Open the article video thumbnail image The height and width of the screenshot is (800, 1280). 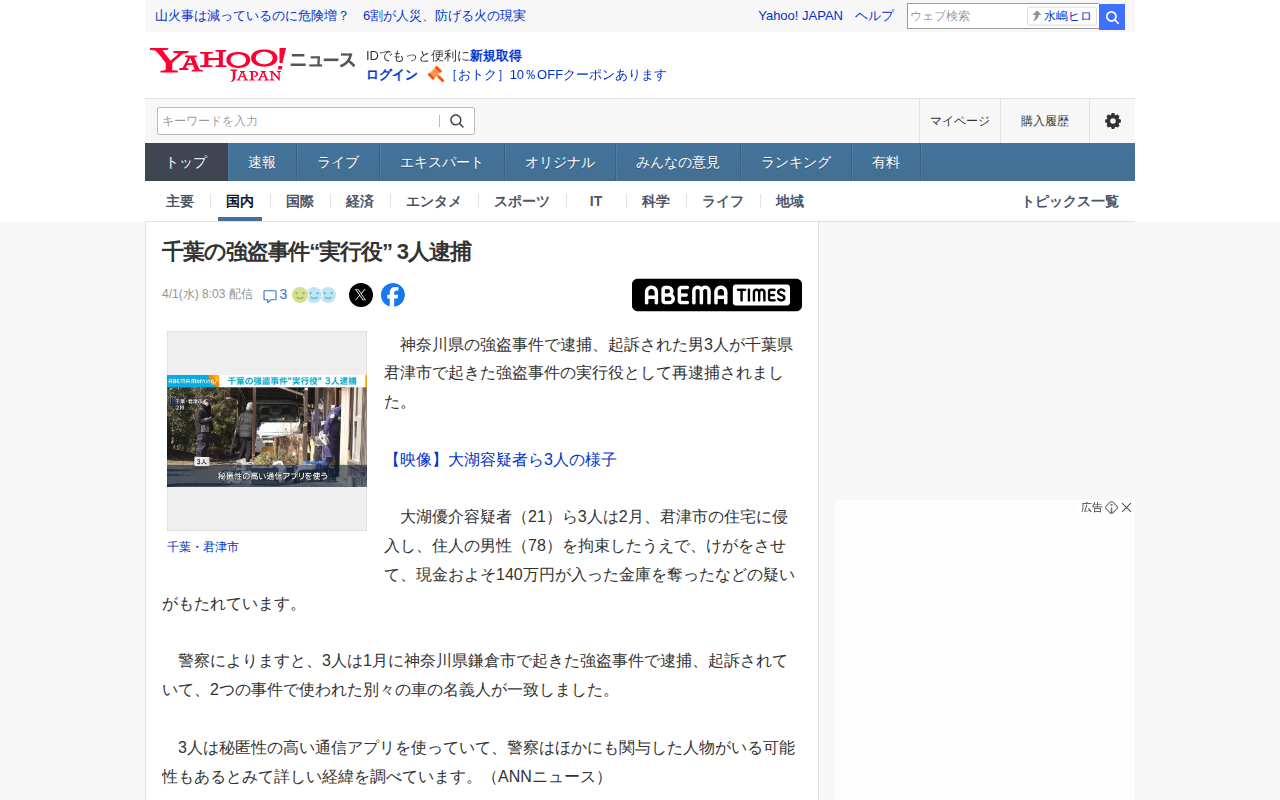[x=267, y=431]
